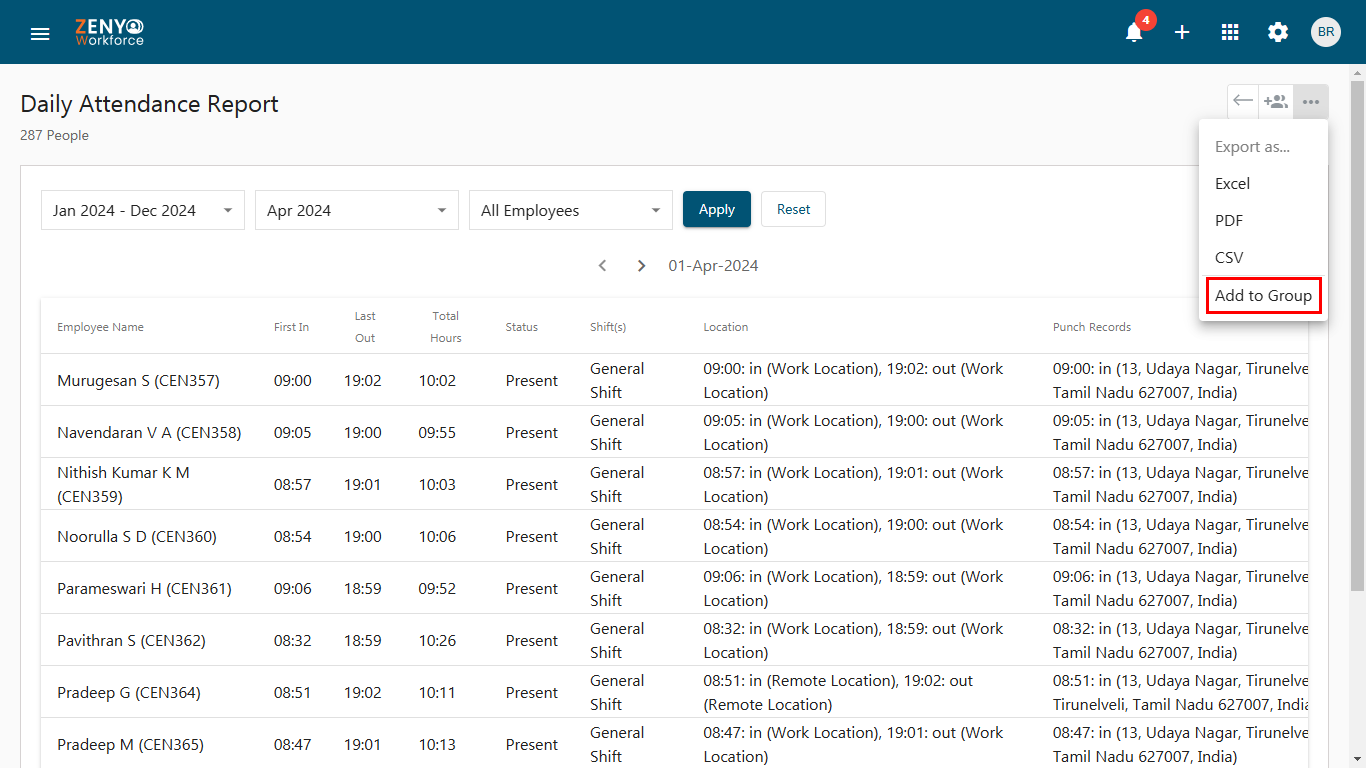Click Pavithran S first in time 08:32
Viewport: 1366px width, 768px height.
[292, 641]
